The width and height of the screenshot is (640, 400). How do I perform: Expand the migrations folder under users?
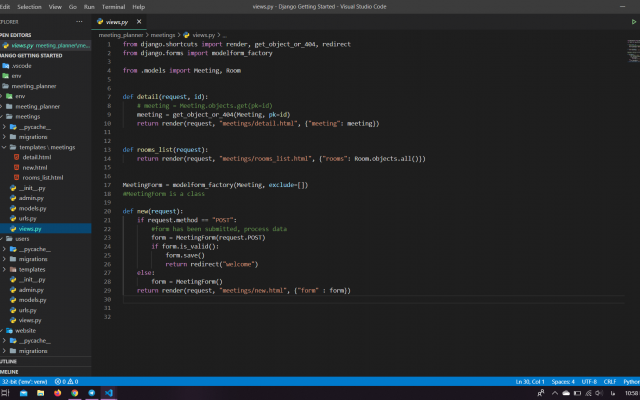tap(33, 259)
